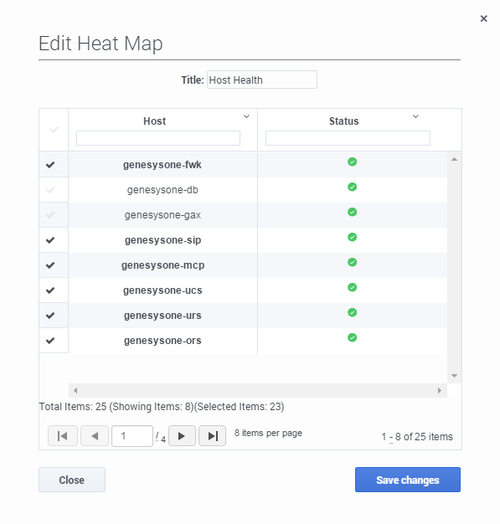Go to first page of hosts
The height and width of the screenshot is (524, 500).
tap(62, 436)
